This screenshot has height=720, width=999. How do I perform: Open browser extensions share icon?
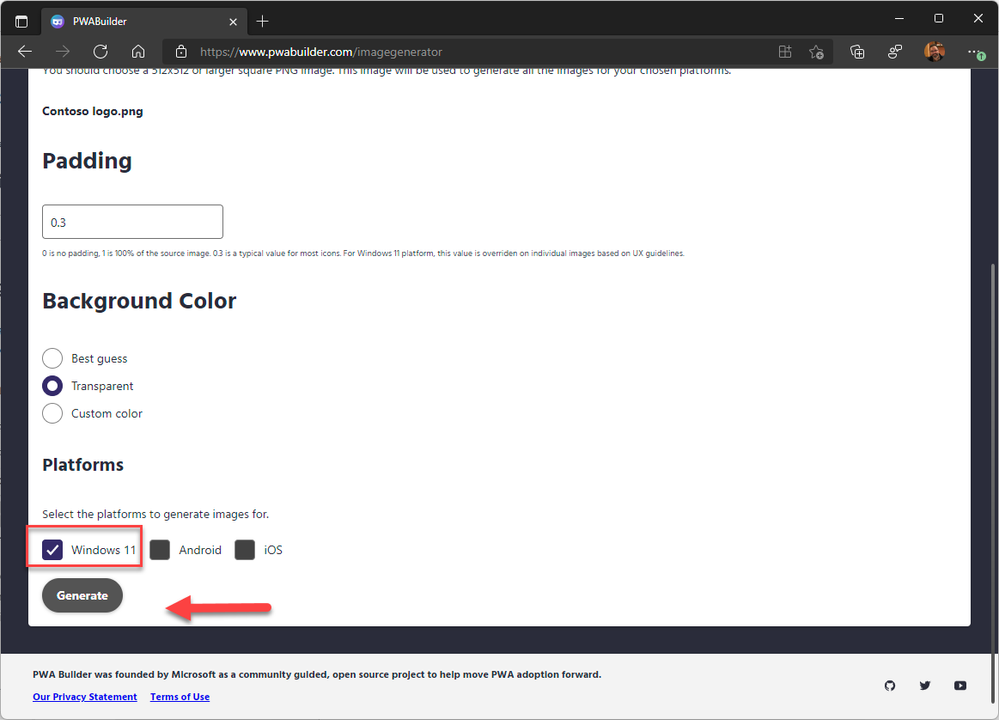895,52
